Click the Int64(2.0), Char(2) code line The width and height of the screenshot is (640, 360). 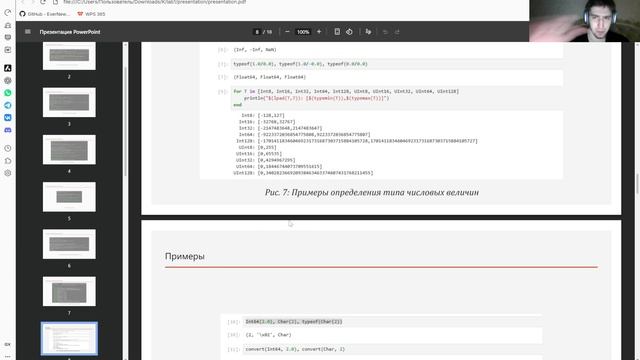point(294,322)
